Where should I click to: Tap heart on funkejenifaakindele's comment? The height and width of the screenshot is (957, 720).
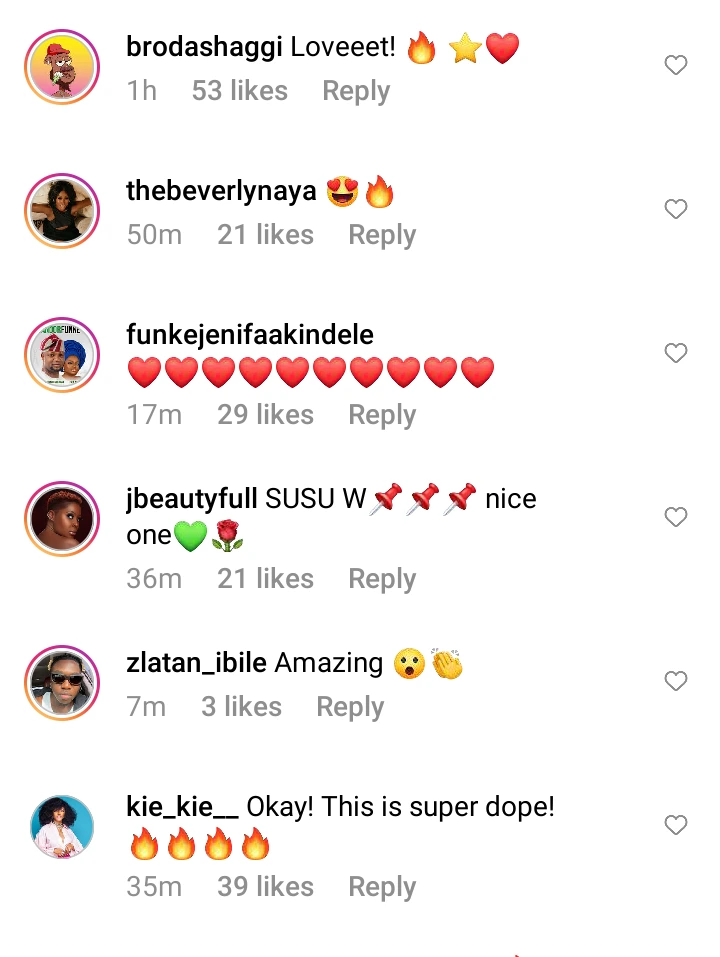(676, 353)
